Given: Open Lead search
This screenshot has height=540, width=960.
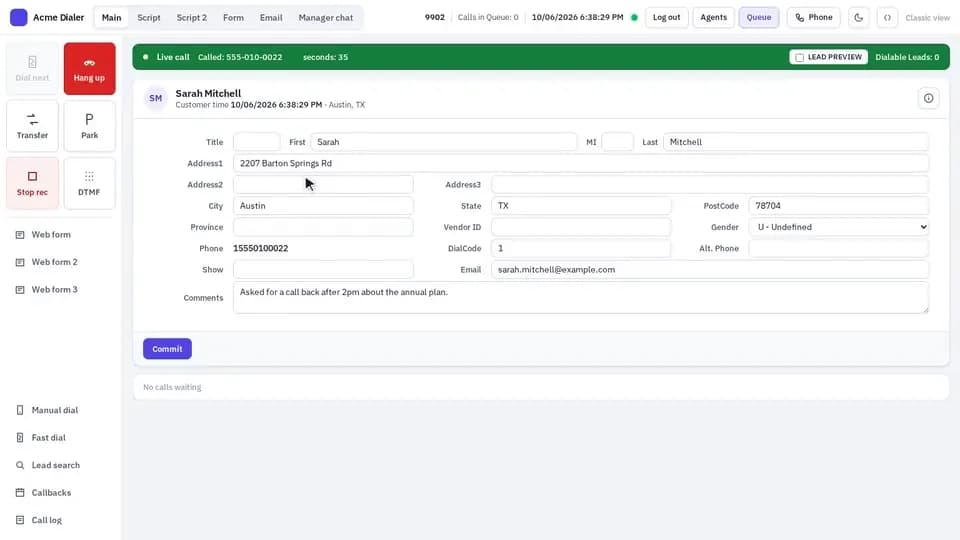Looking at the screenshot, I should point(61,465).
